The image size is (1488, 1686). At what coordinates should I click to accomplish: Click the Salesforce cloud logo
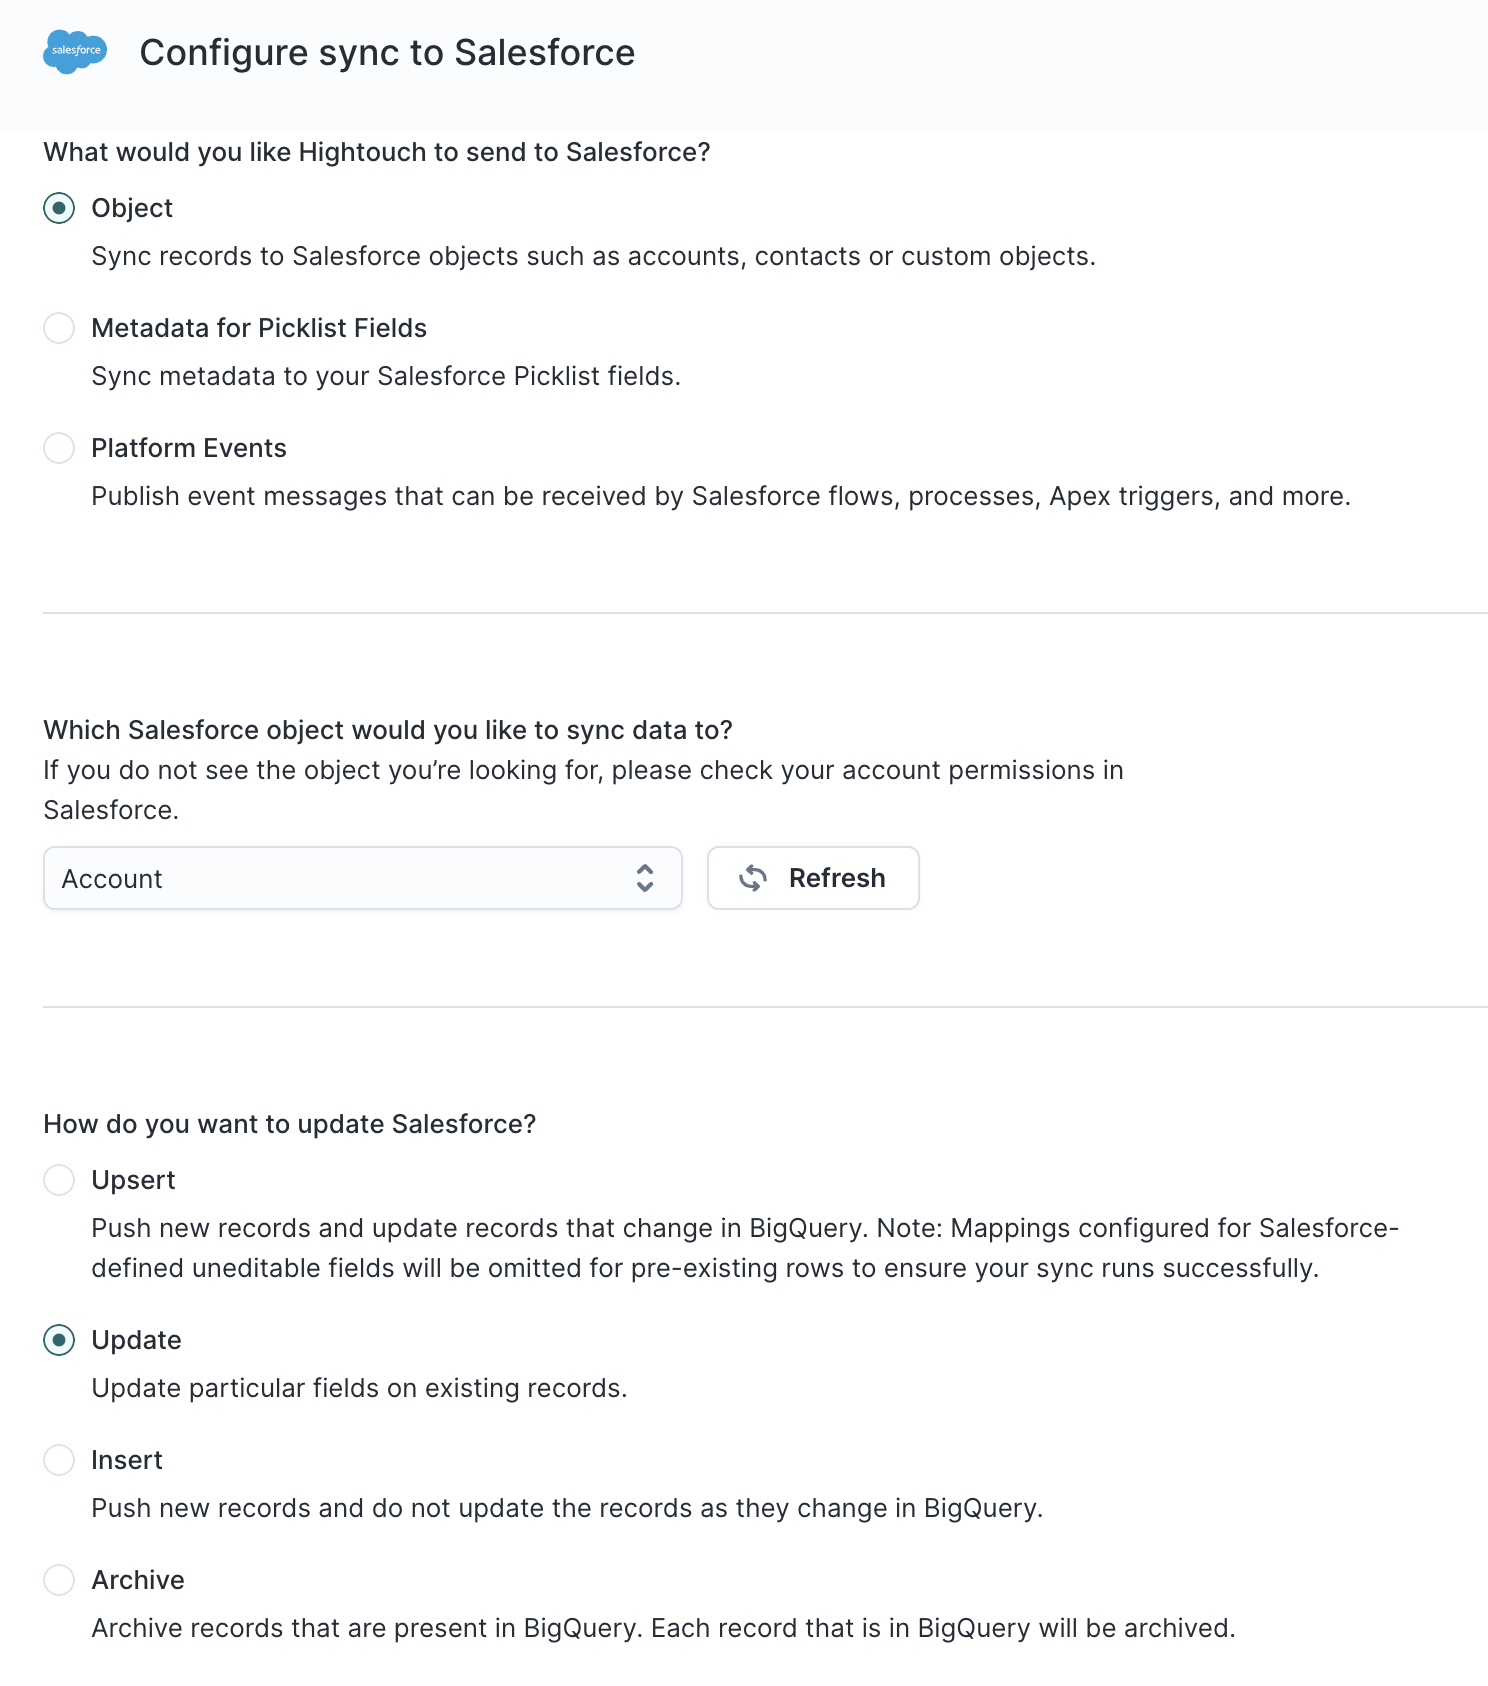(x=75, y=51)
